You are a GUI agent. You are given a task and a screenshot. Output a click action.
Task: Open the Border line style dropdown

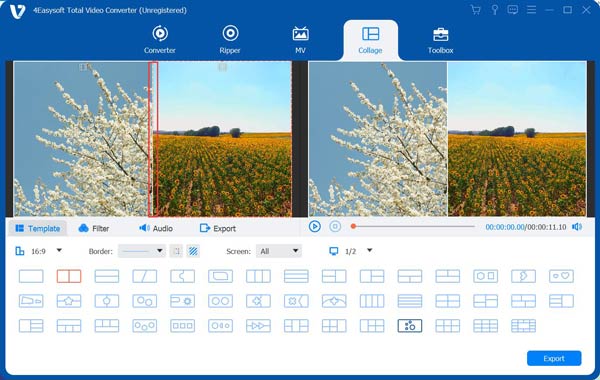pos(141,251)
